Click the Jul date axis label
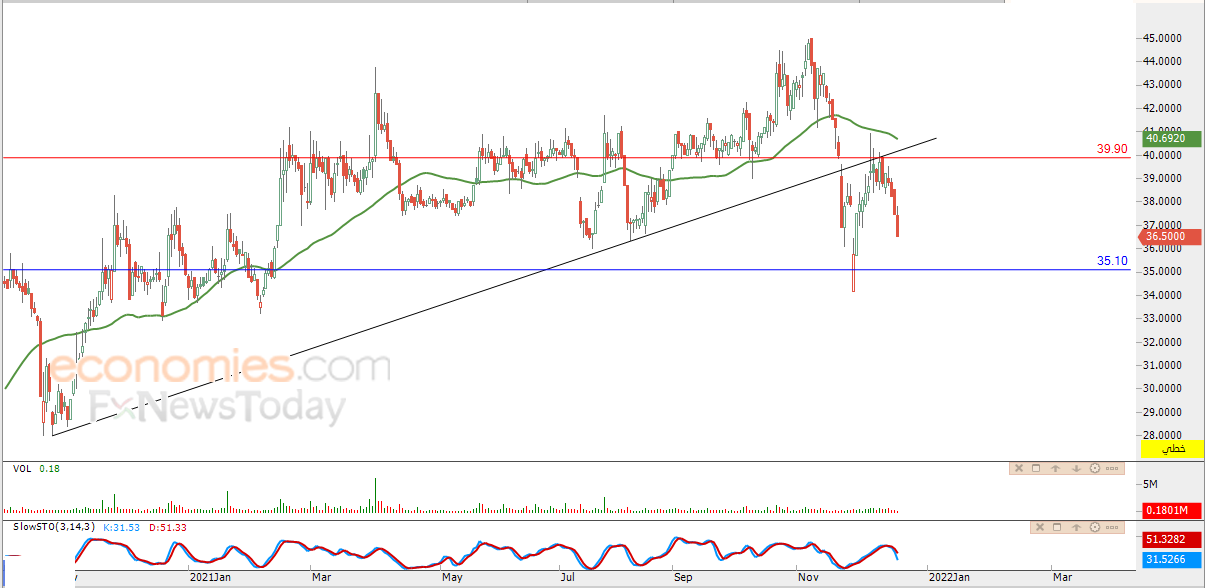 pos(567,577)
